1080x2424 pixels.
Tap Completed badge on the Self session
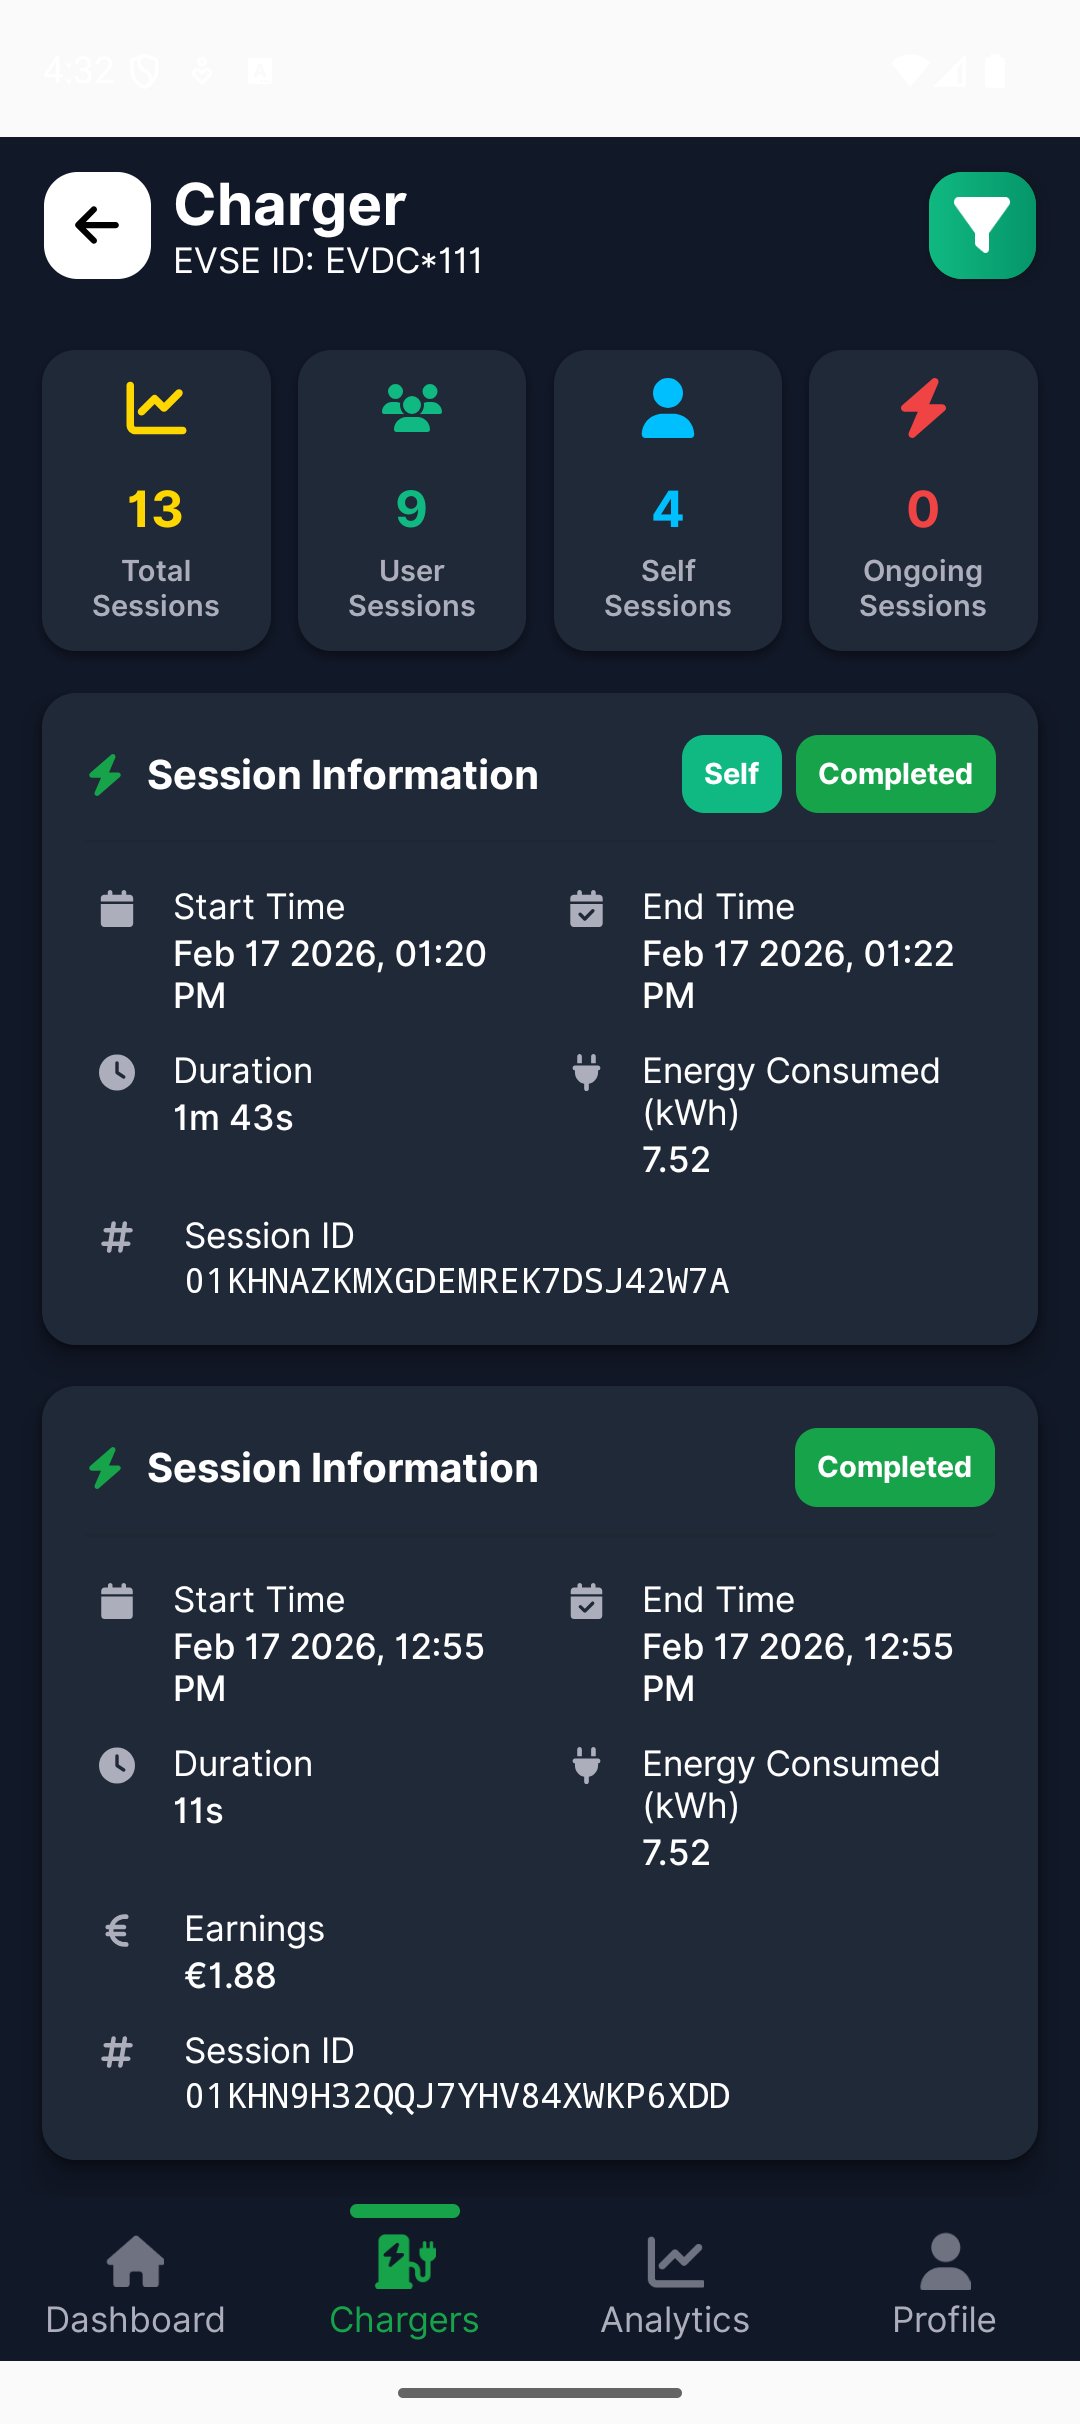895,774
